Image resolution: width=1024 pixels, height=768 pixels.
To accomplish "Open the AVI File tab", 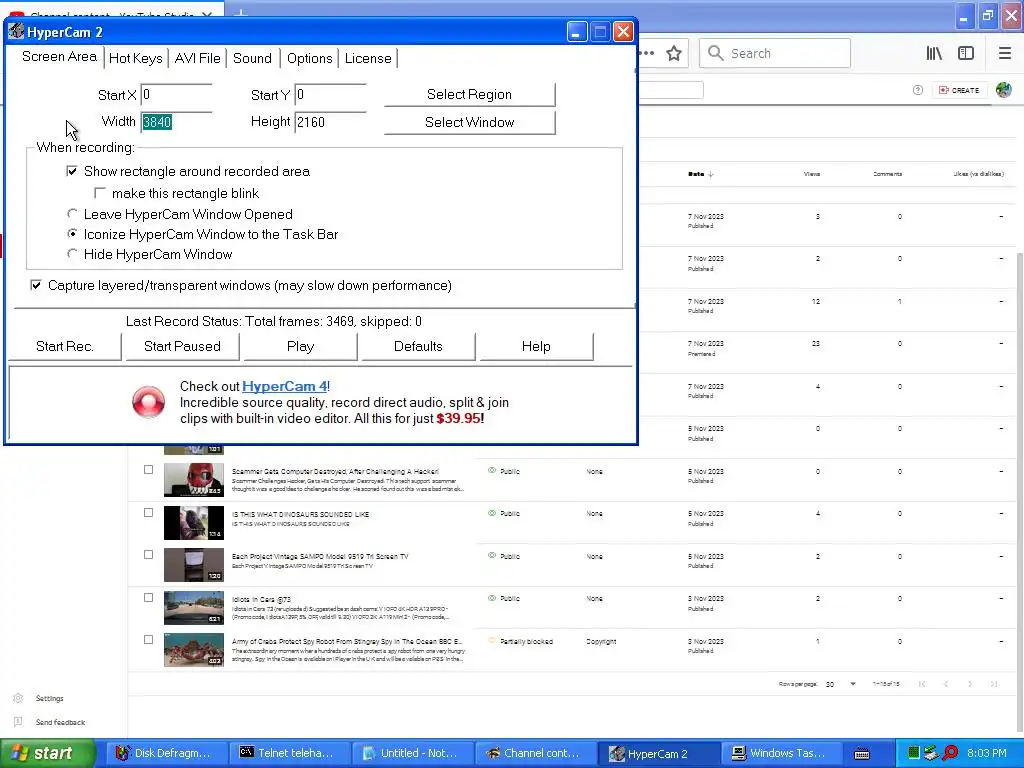I will (197, 58).
